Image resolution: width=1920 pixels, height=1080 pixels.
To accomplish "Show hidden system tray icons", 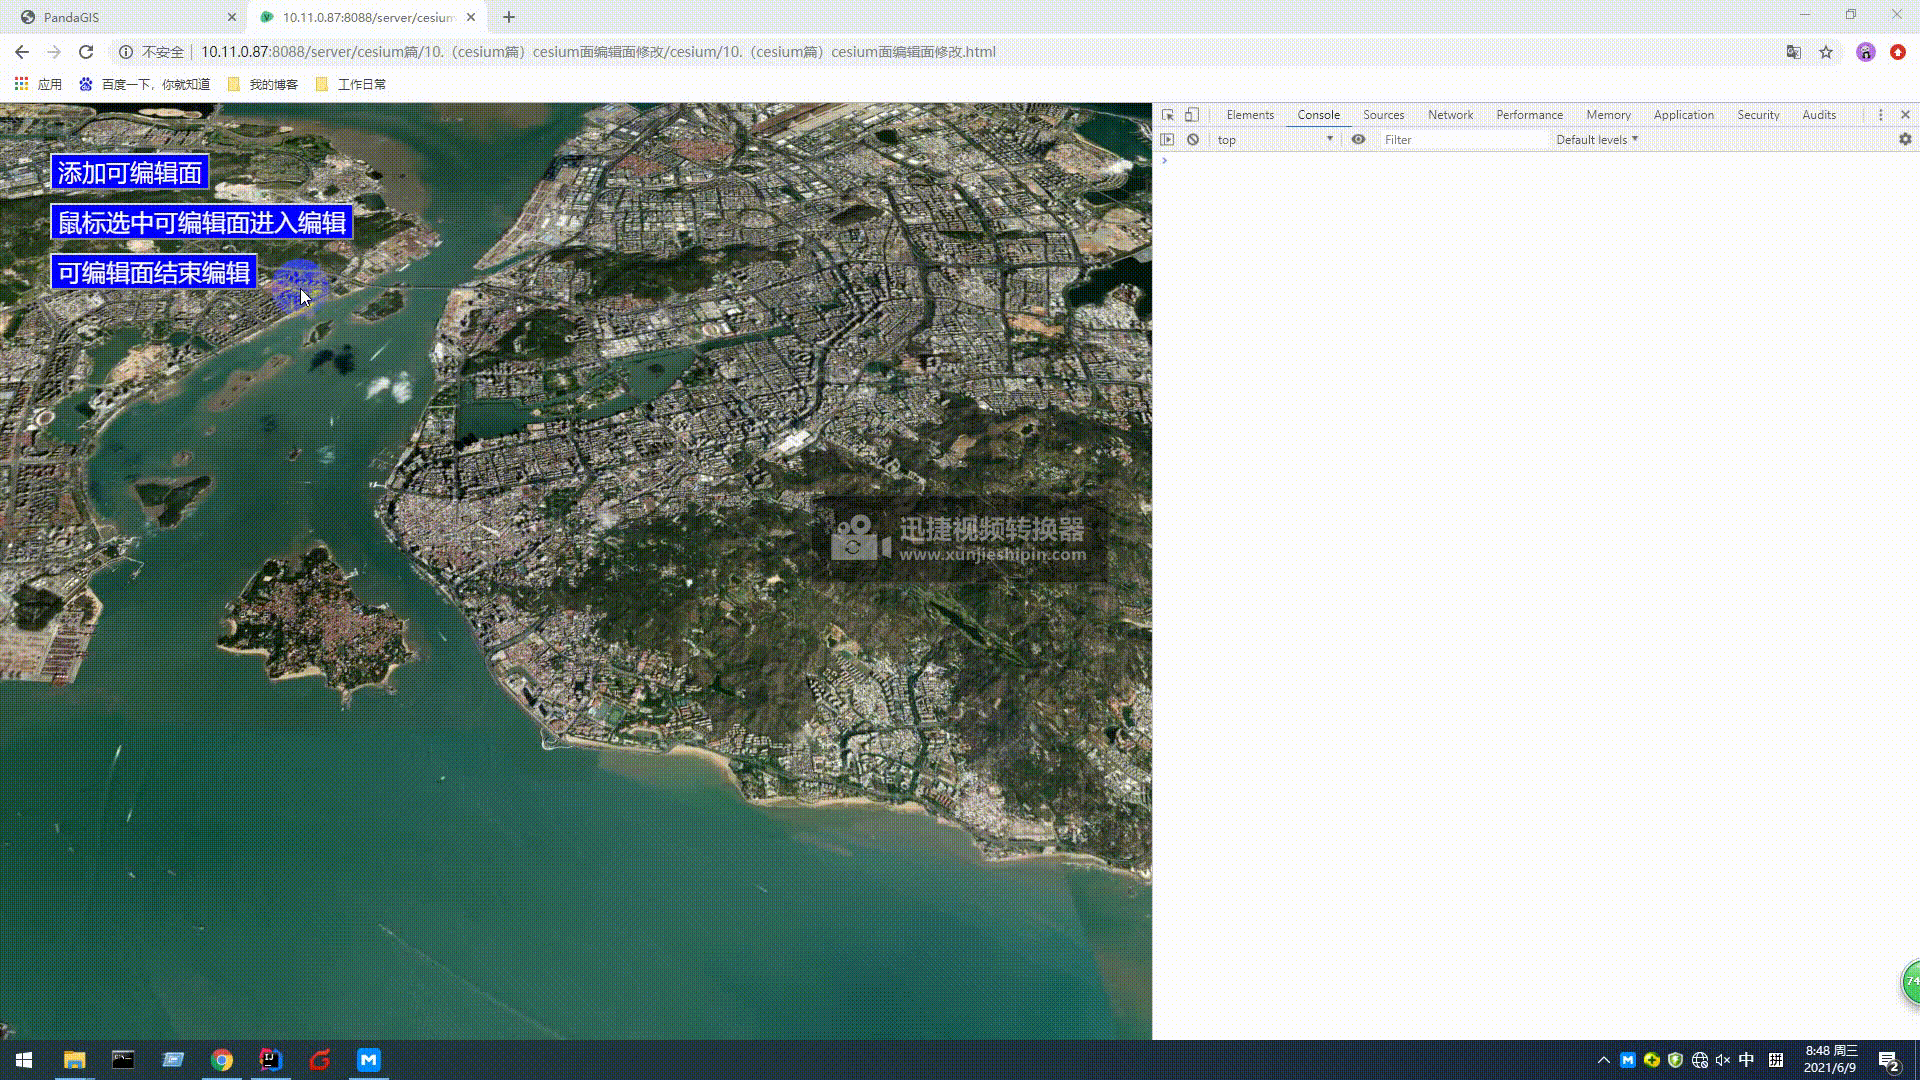I will (x=1603, y=1060).
